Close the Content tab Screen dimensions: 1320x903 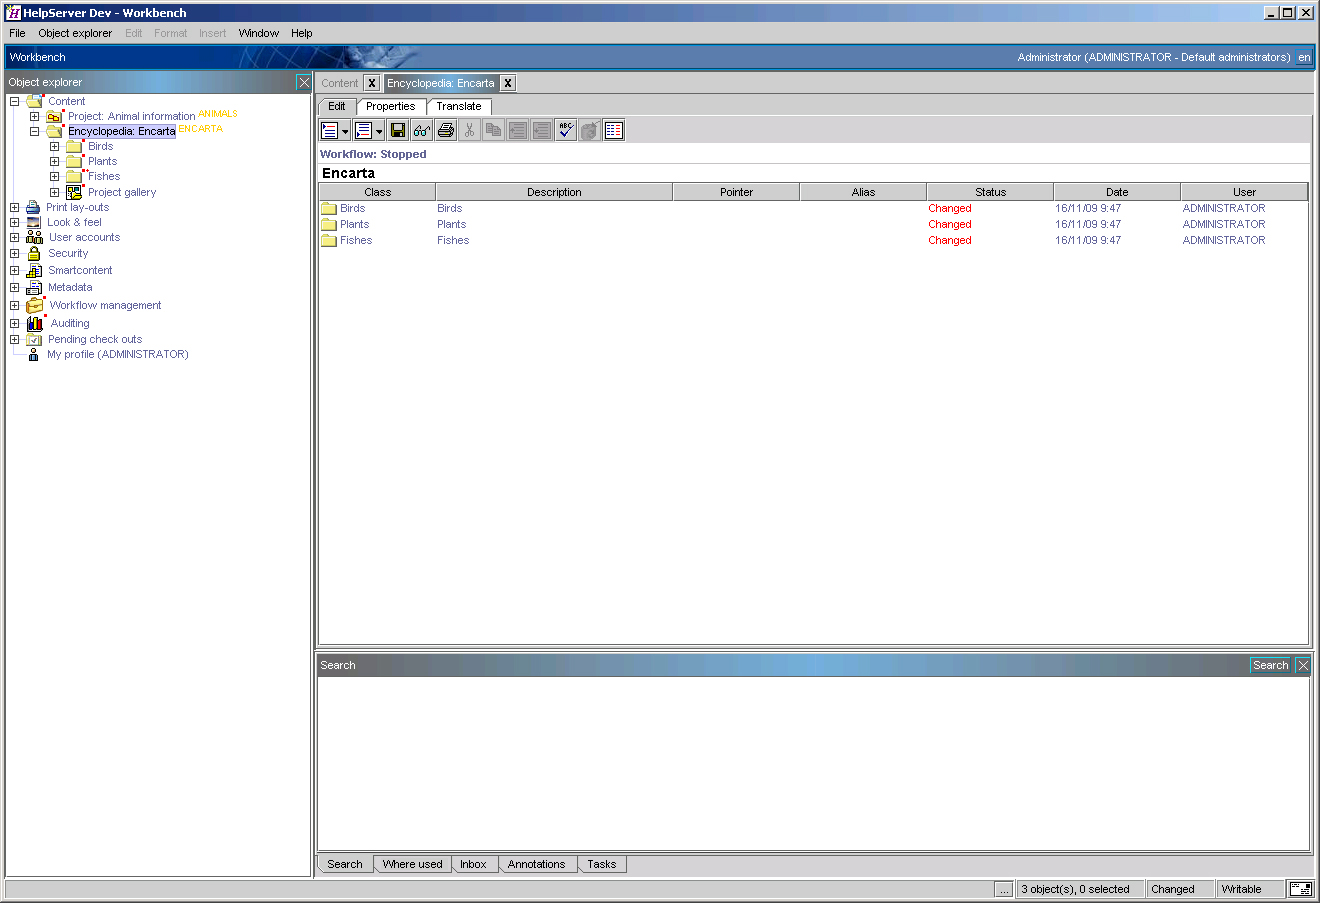click(x=372, y=83)
